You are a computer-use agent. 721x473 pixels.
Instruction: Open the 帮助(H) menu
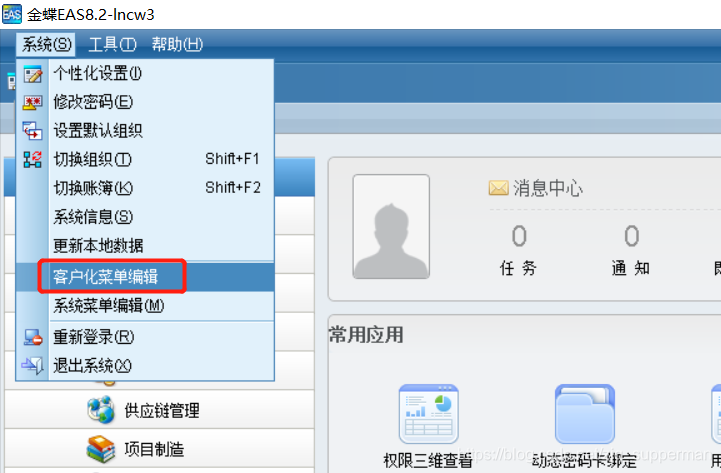point(177,45)
